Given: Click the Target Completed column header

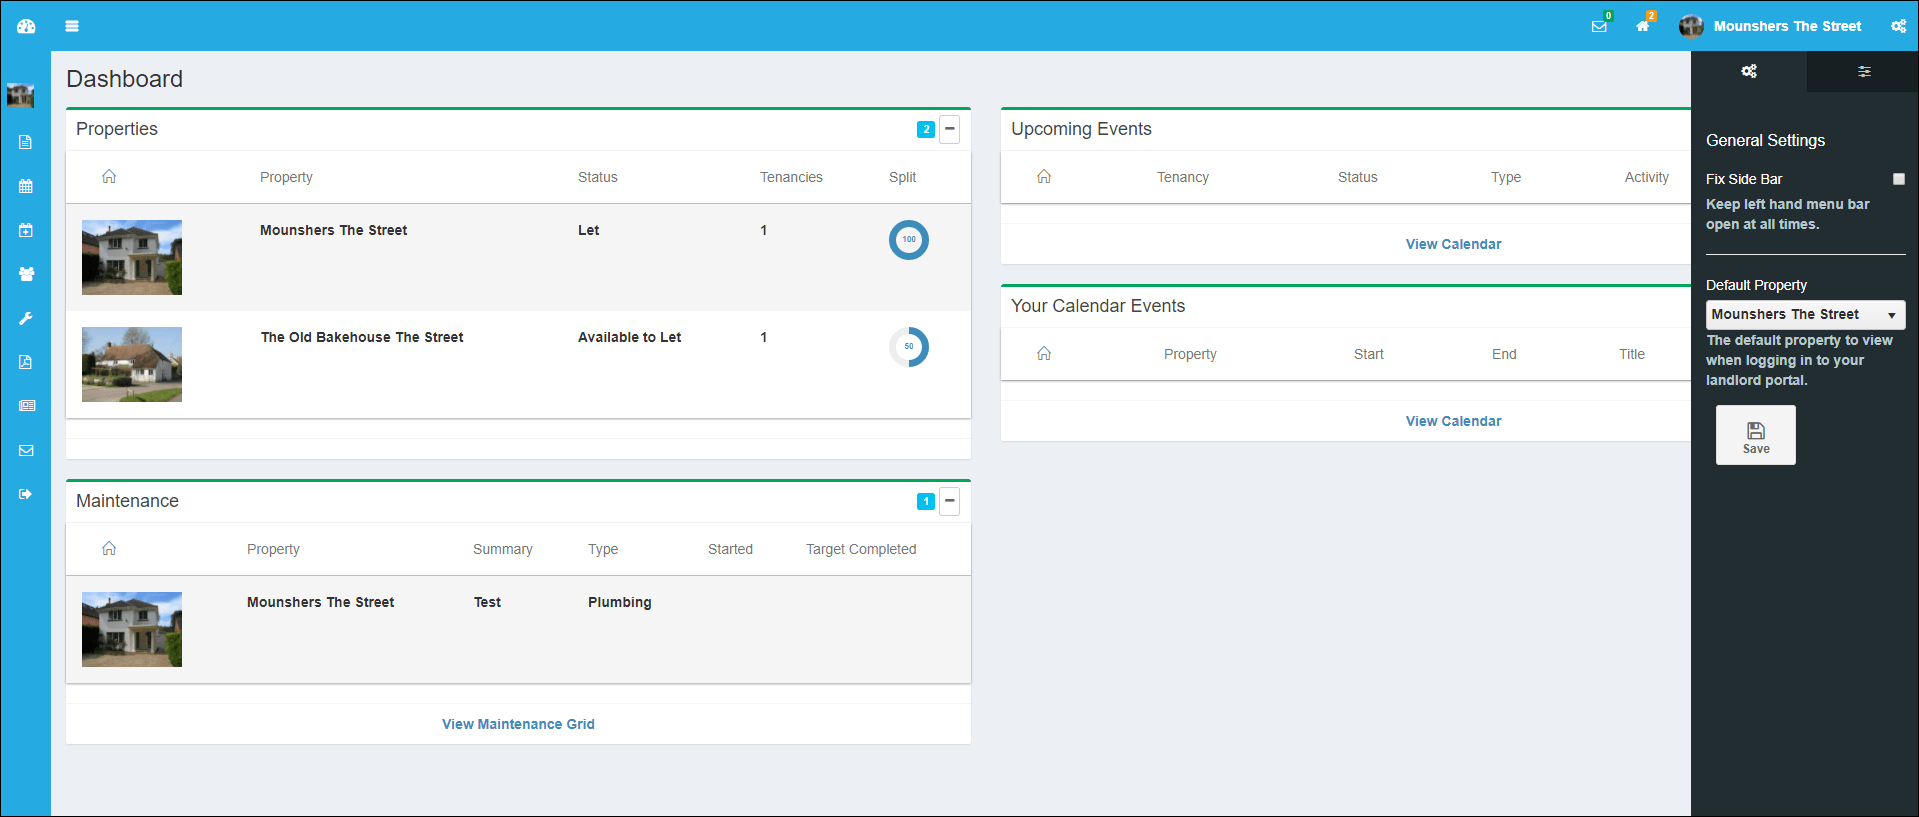Looking at the screenshot, I should coord(861,549).
